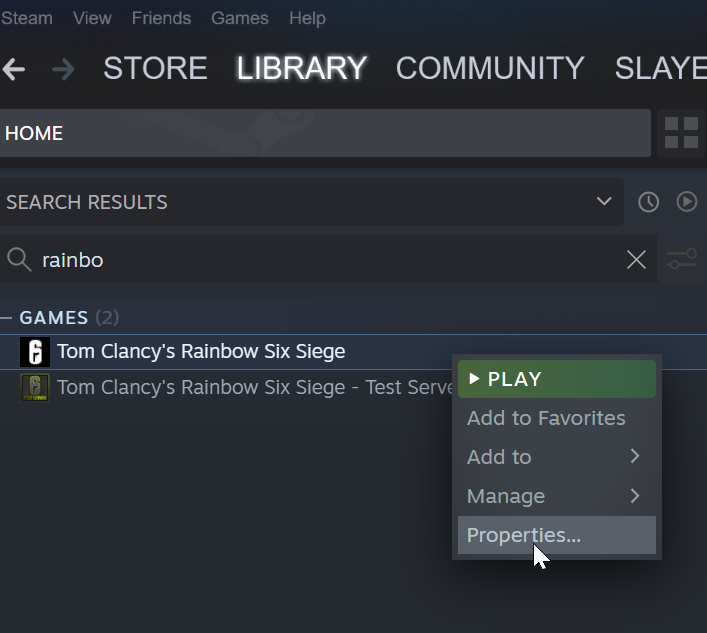Go to the Store tab

pyautogui.click(x=155, y=68)
